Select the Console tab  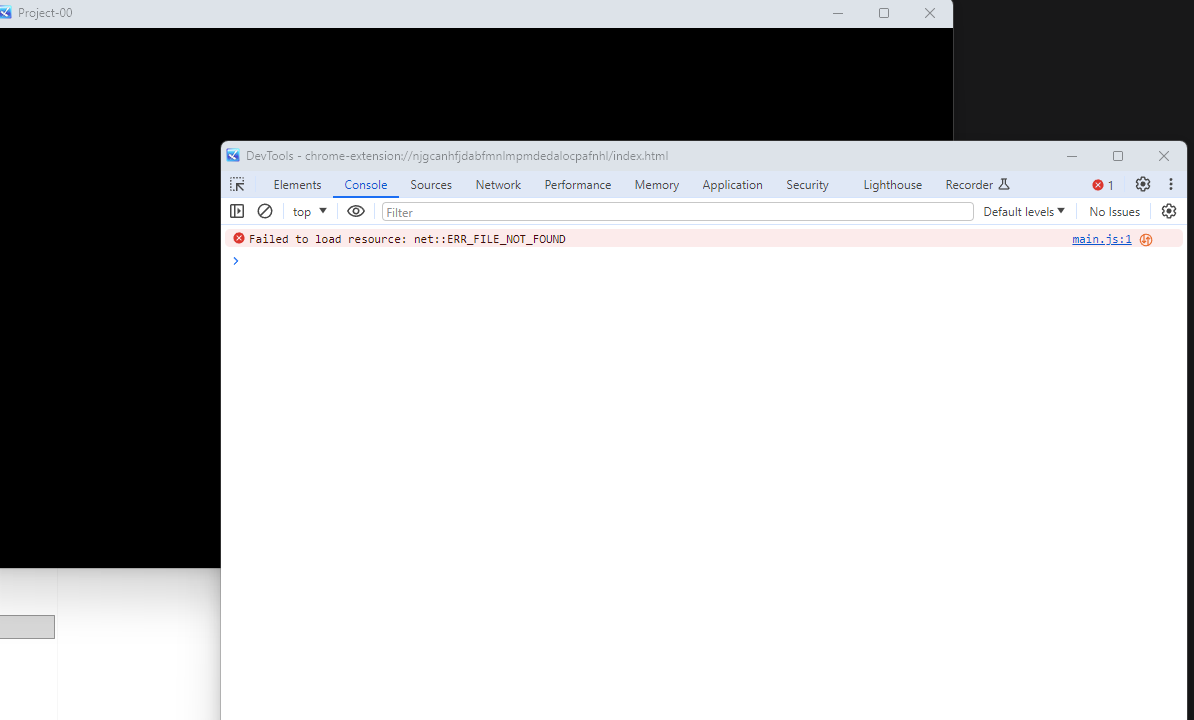click(x=366, y=185)
